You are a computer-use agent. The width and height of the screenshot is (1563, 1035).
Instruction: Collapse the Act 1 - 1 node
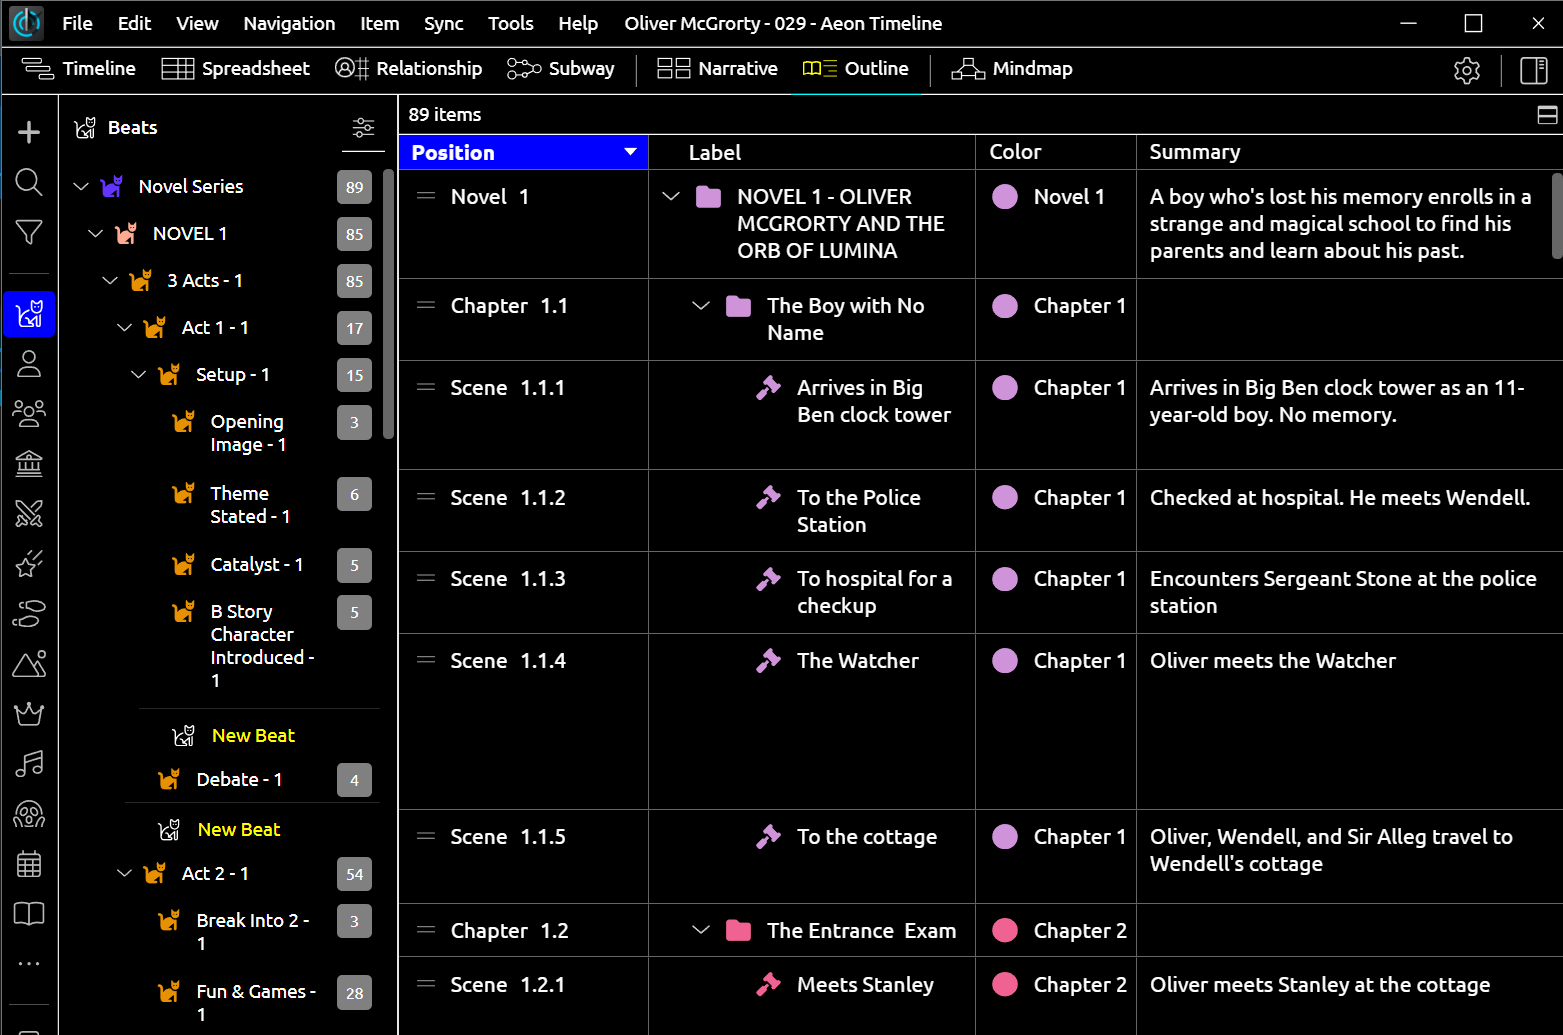click(125, 328)
